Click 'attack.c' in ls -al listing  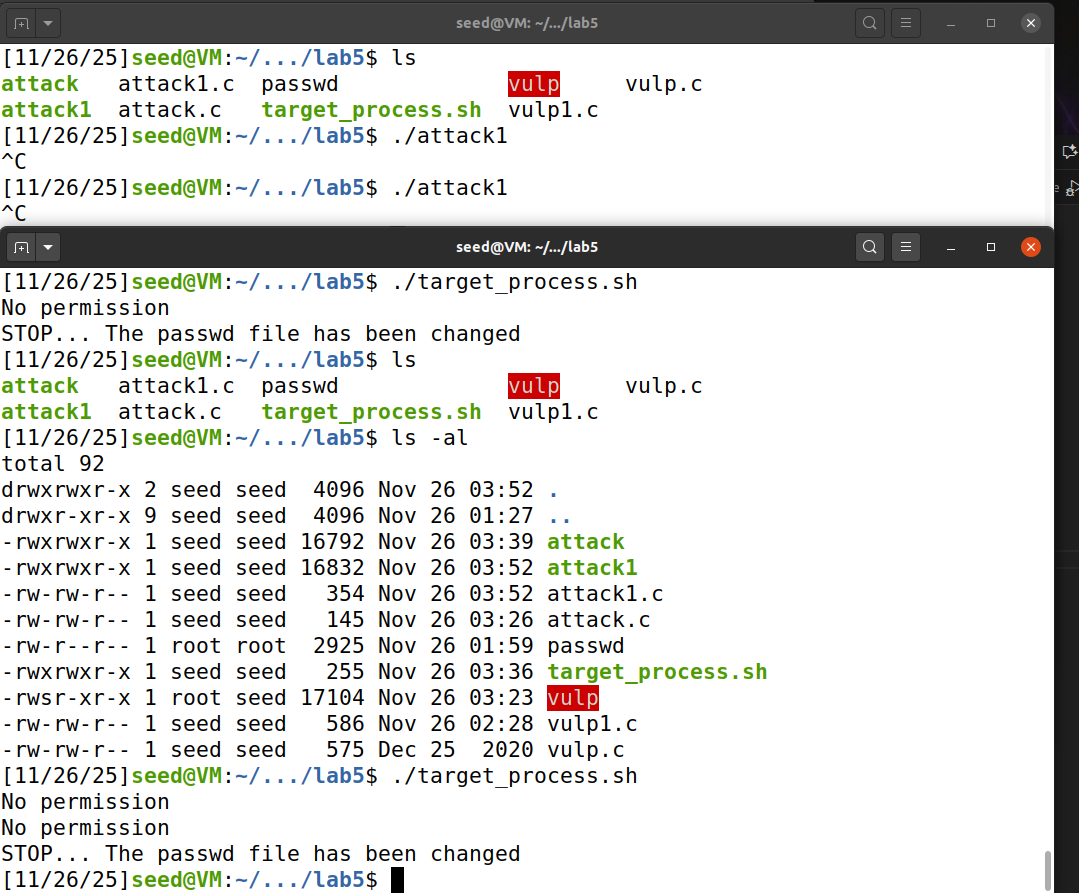tap(599, 620)
